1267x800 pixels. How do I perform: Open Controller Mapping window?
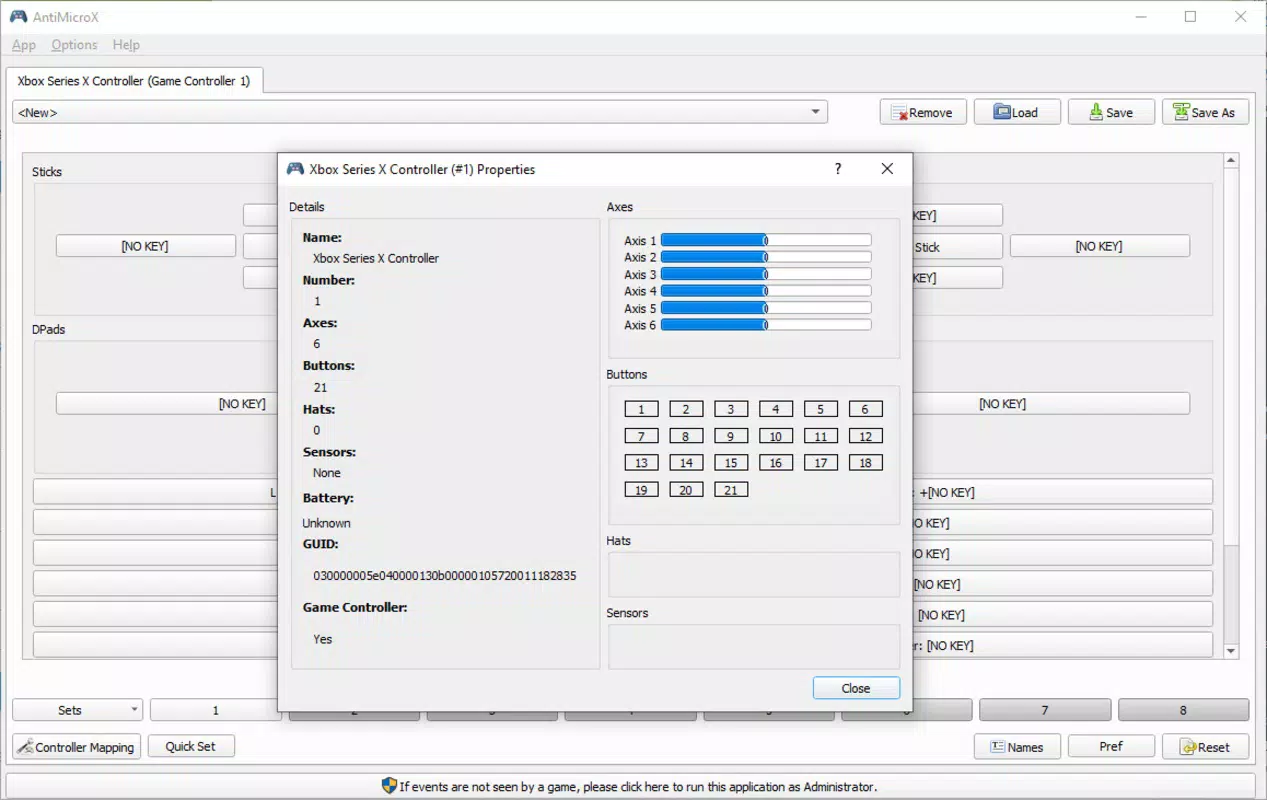[76, 747]
